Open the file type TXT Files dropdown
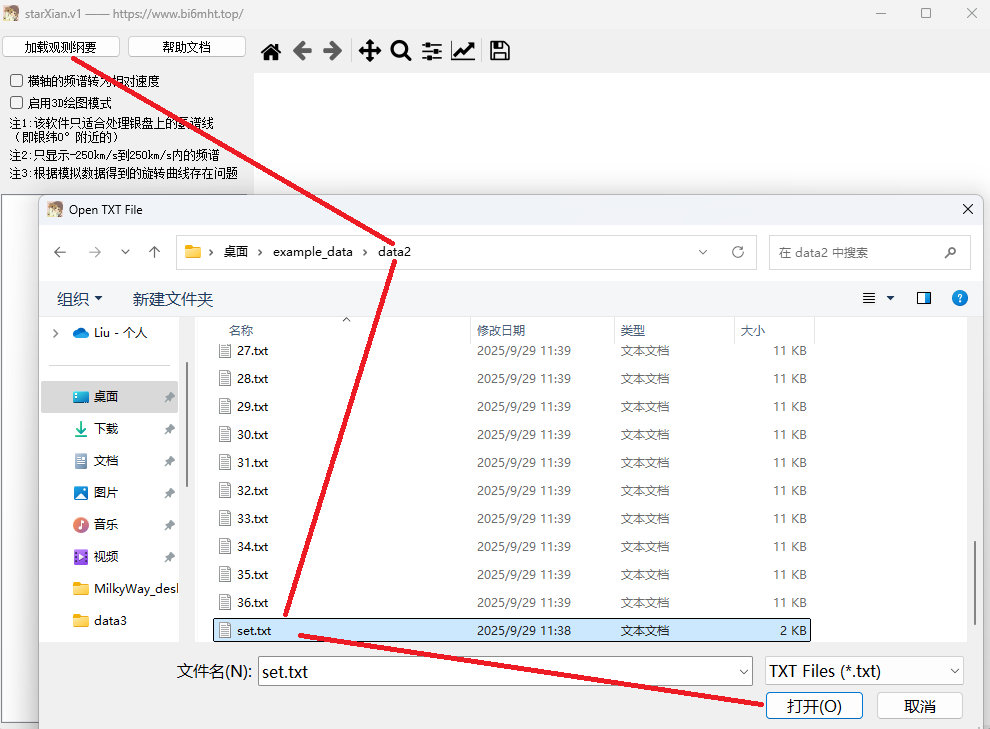The height and width of the screenshot is (729, 990). 863,672
